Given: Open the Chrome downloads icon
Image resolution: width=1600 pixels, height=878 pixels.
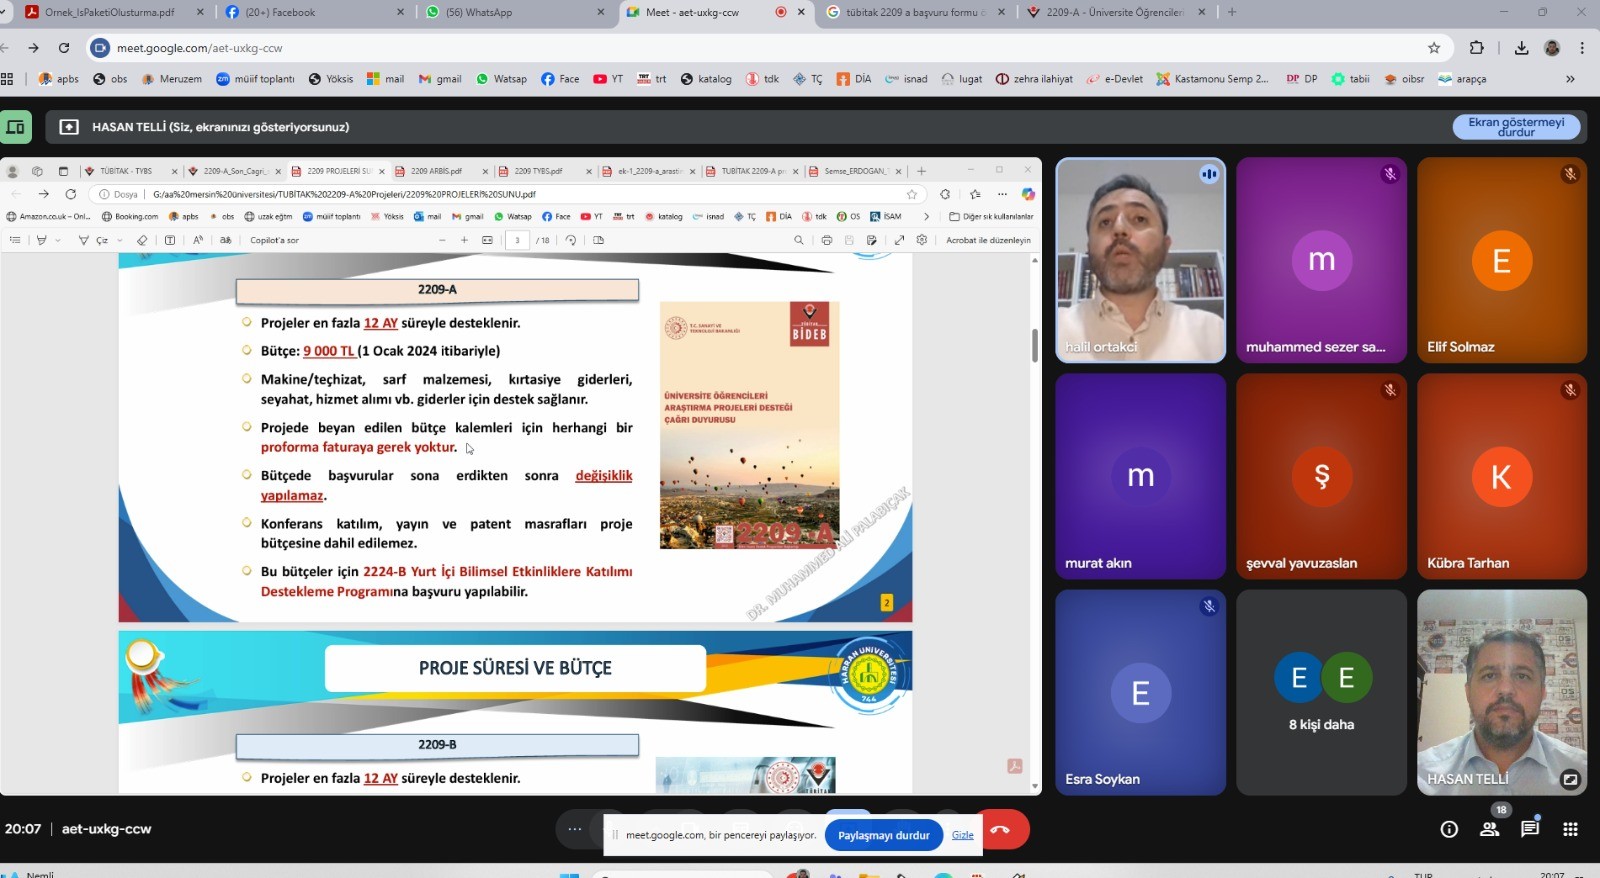Looking at the screenshot, I should [1521, 48].
